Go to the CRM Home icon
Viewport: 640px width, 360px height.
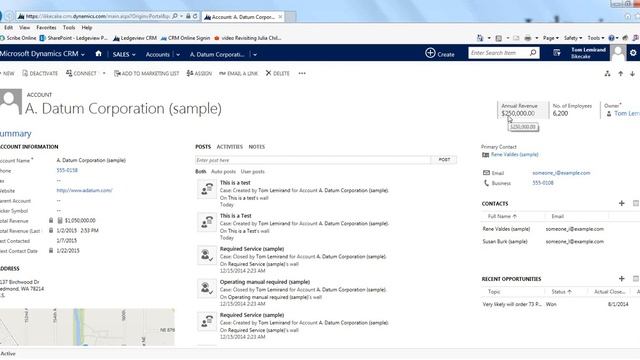tap(98, 53)
